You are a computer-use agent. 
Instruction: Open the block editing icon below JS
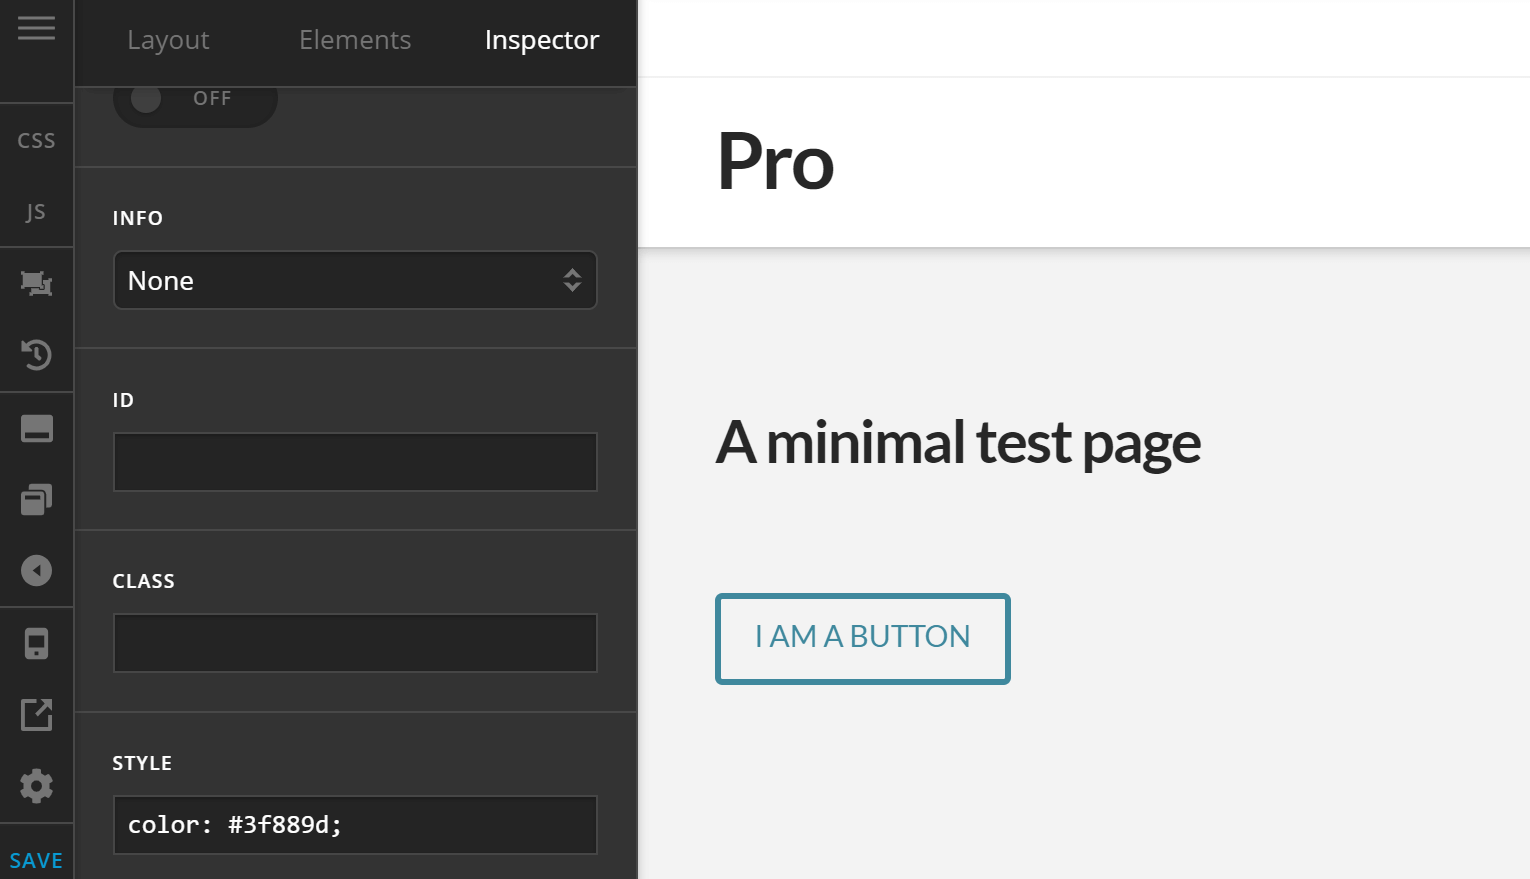pos(36,283)
